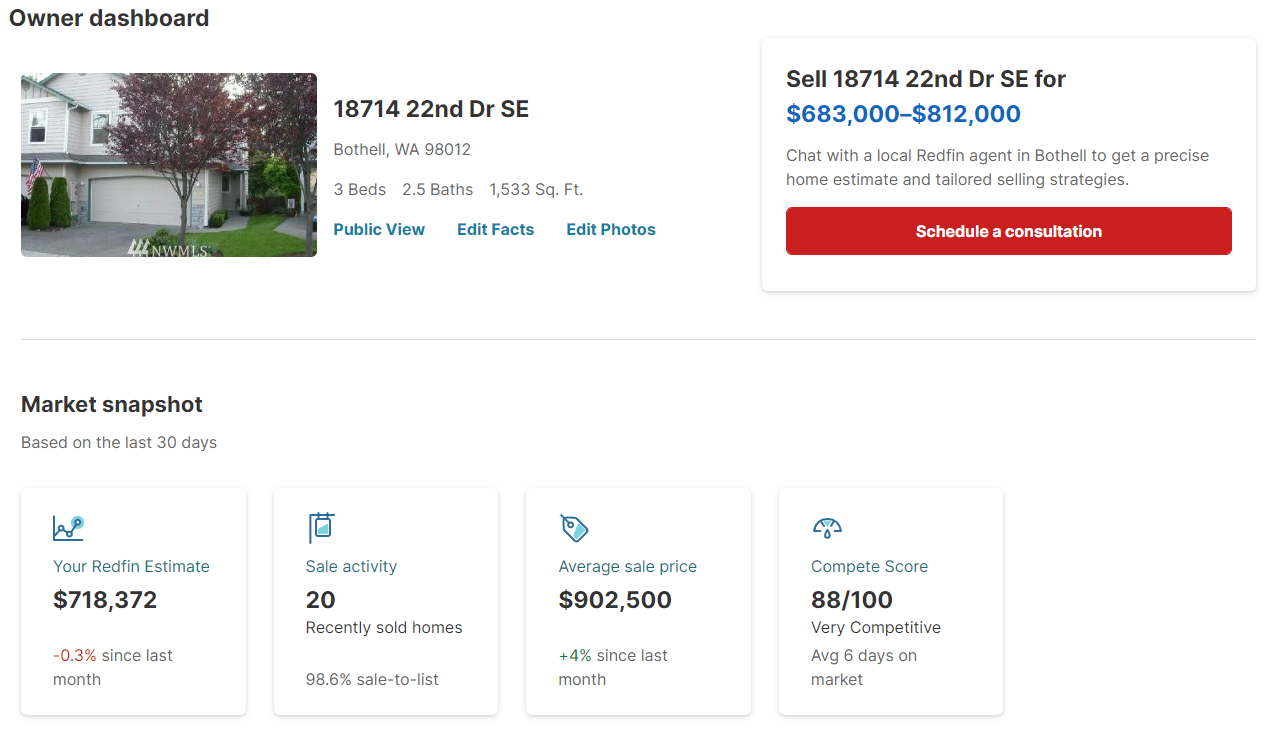Click the $718,372 estimate value

tap(105, 600)
